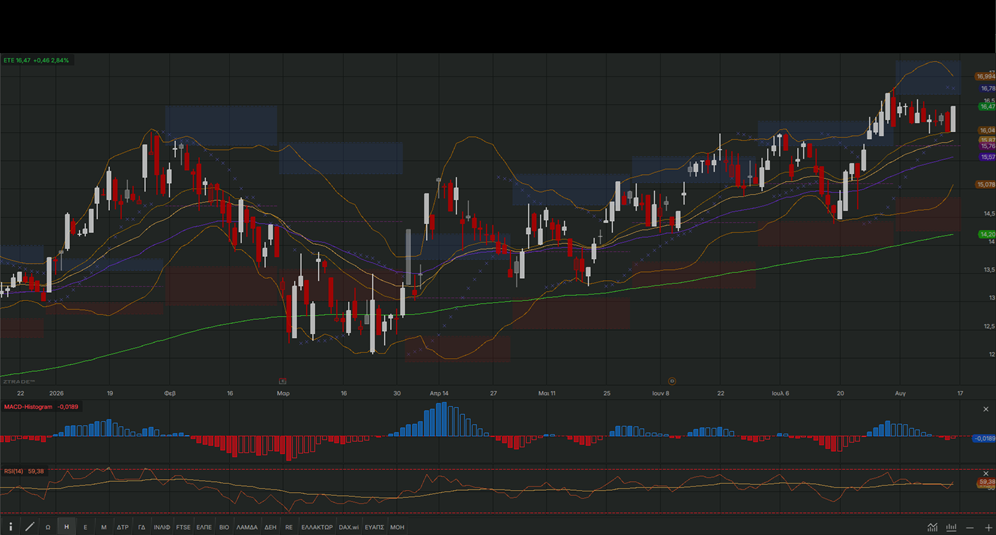Load the ΛΑΜΔΑ symbol shortcut
The width and height of the screenshot is (996, 535).
[247, 527]
